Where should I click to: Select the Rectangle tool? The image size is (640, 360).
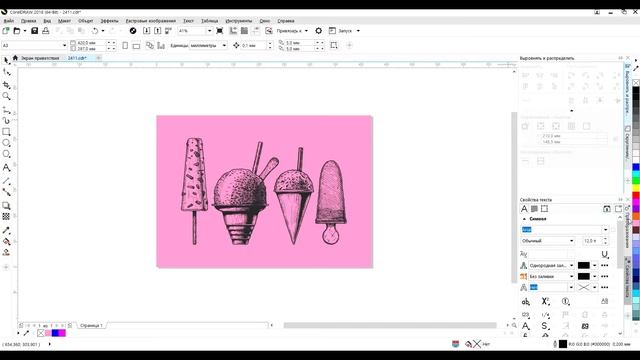6,132
